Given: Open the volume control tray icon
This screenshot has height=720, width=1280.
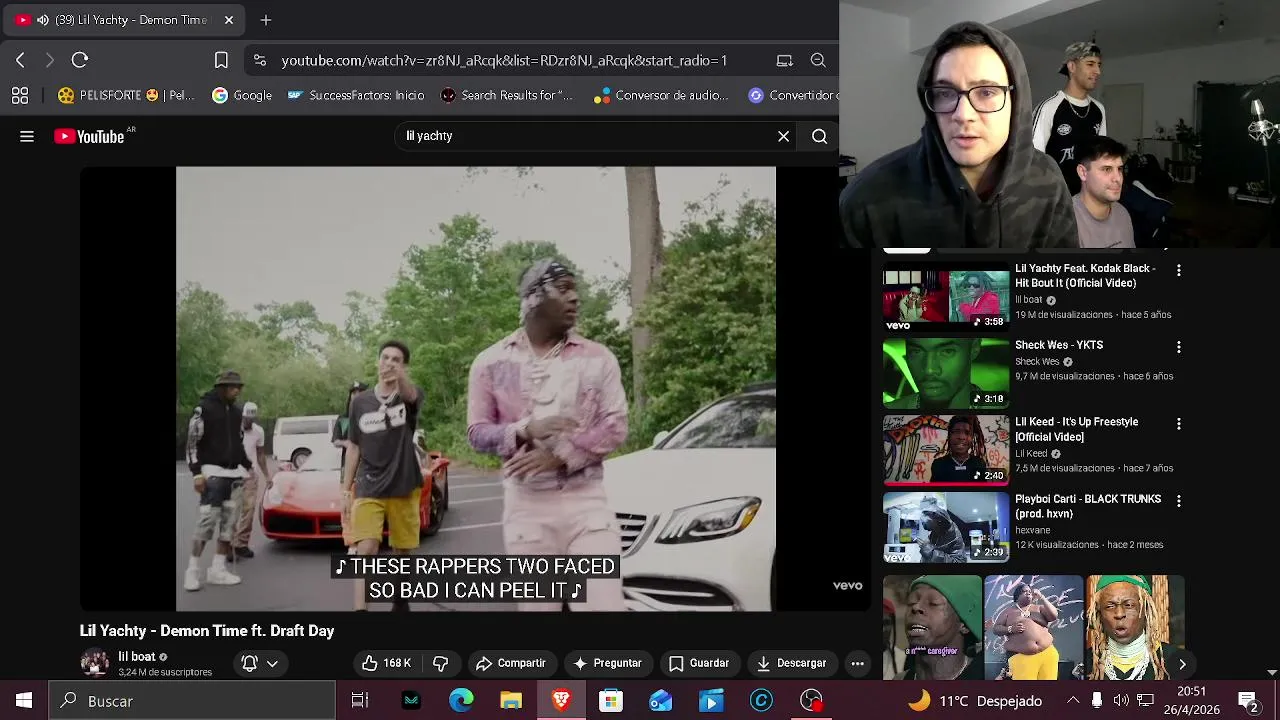Looking at the screenshot, I should pyautogui.click(x=1121, y=701).
